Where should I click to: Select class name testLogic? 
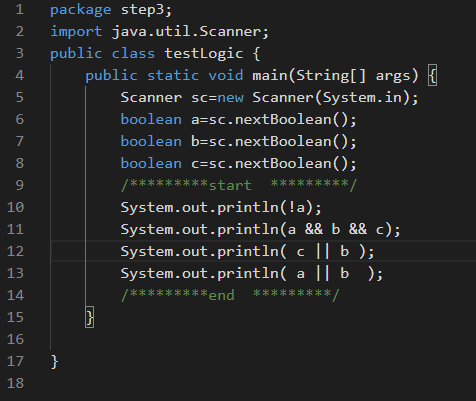click(204, 54)
